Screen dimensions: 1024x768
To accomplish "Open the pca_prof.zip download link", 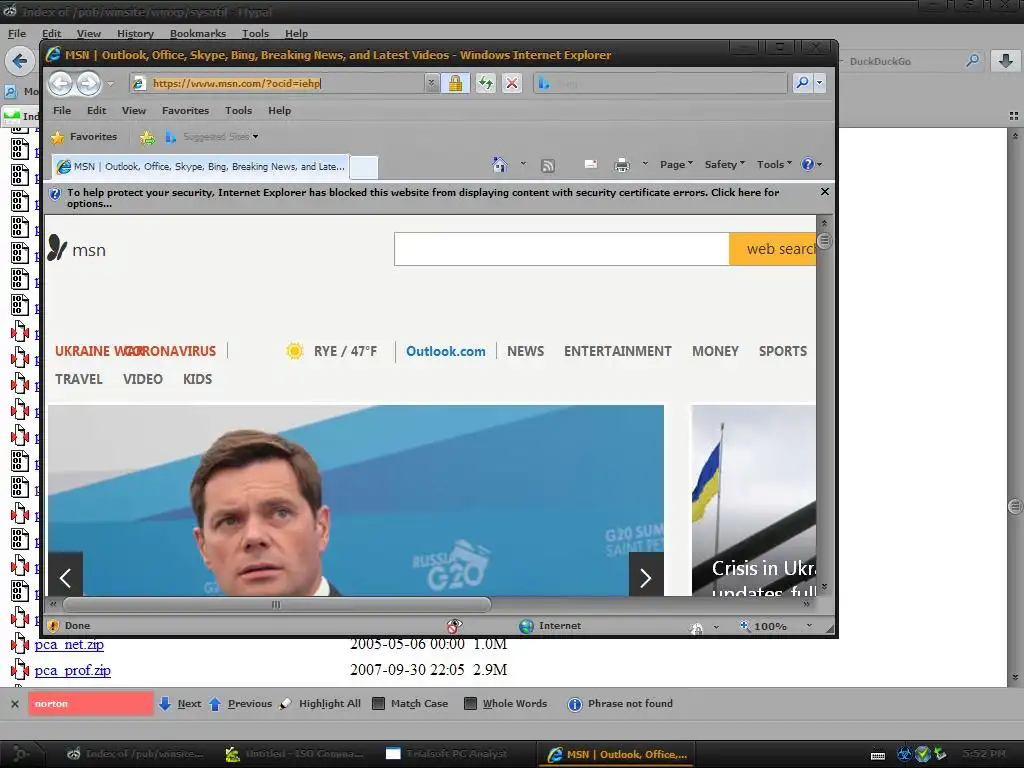I will pos(72,671).
